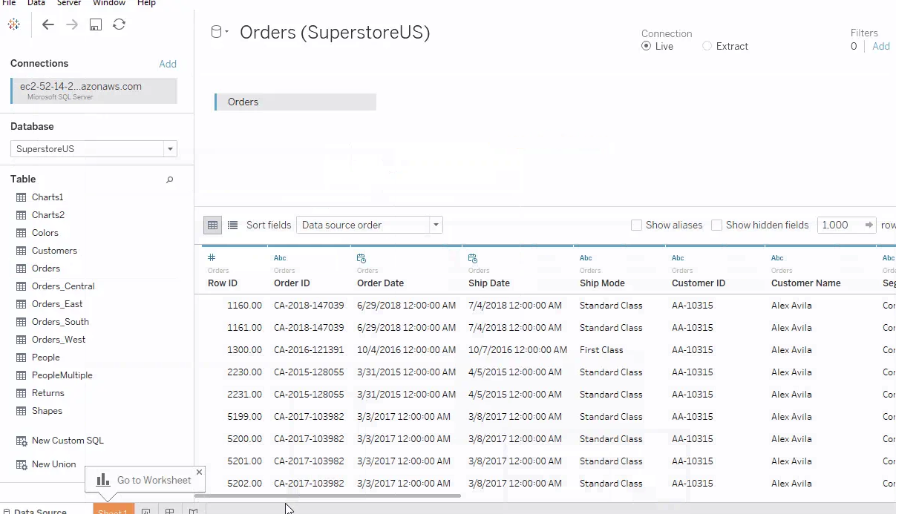Add a new connection link
Viewport: 919px width, 524px height.
(168, 64)
